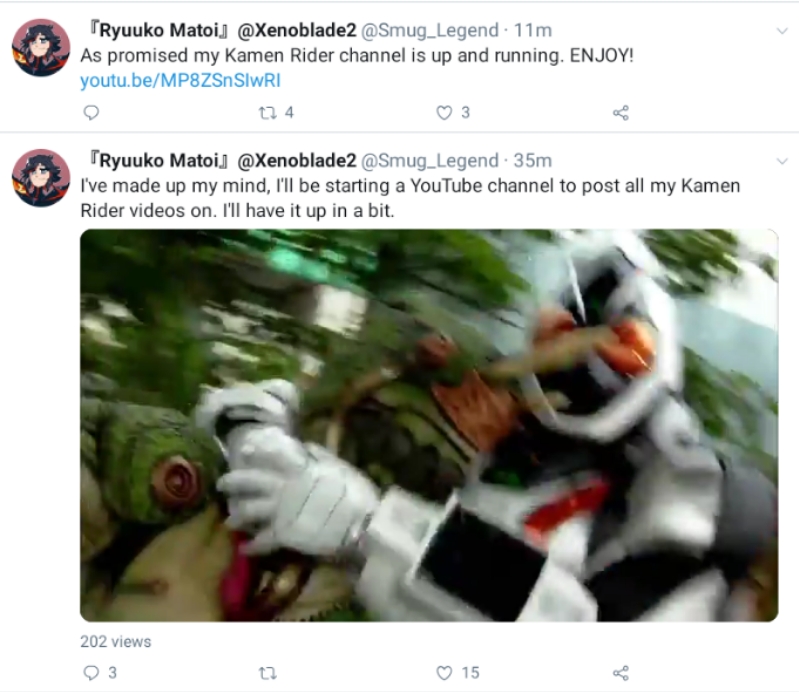Open Ryuuko Matoi avatar on first tweet
The width and height of the screenshot is (799, 692).
pos(41,47)
